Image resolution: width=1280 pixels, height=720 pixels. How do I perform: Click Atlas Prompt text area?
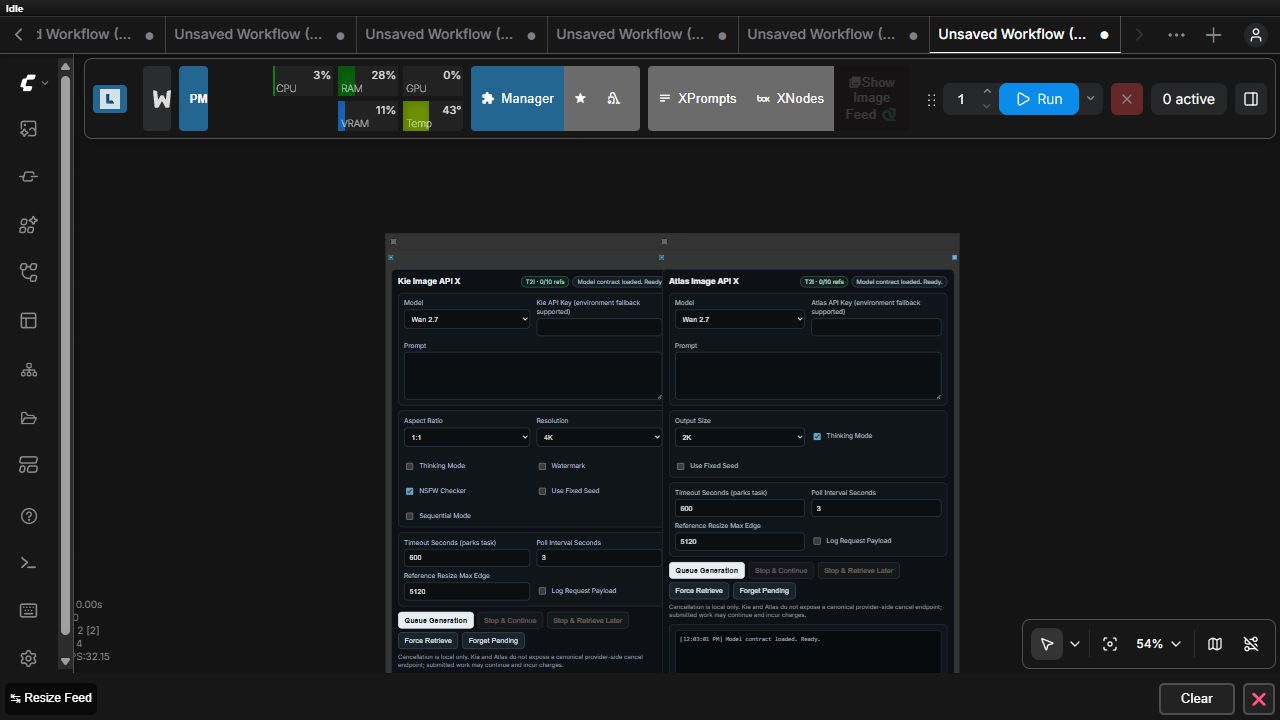coord(808,376)
